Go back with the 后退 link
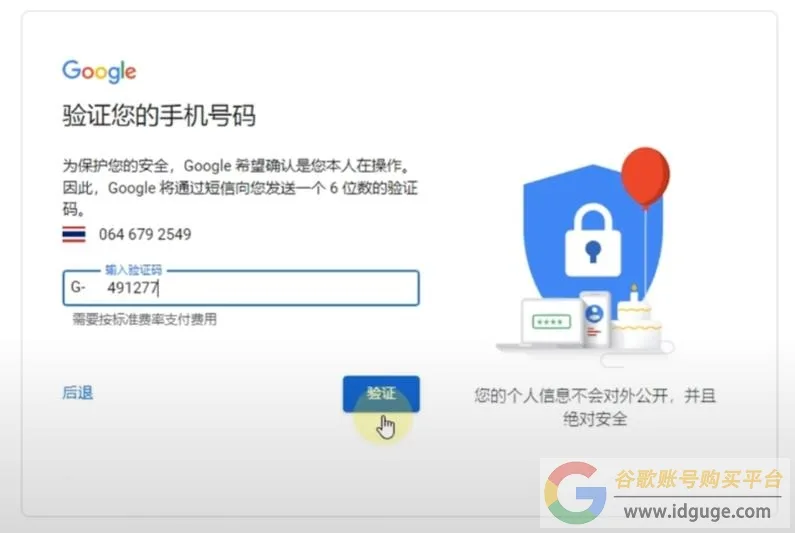 click(78, 393)
